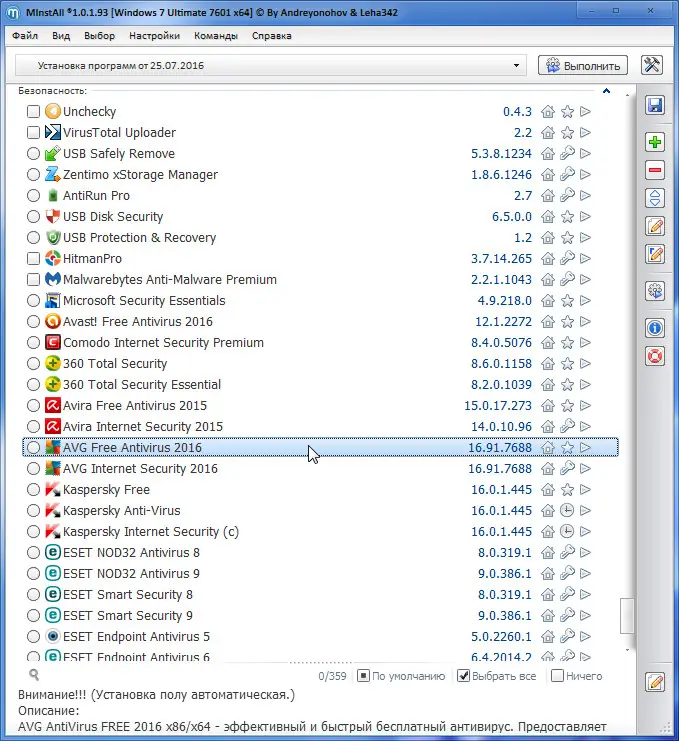
Task: Click the key icon in ESET Smart Security 9 row
Action: 567,615
